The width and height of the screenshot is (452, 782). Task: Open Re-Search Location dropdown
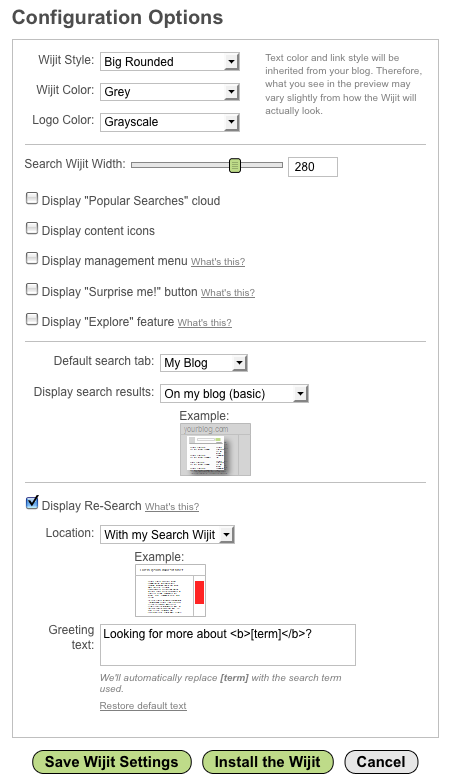point(167,535)
